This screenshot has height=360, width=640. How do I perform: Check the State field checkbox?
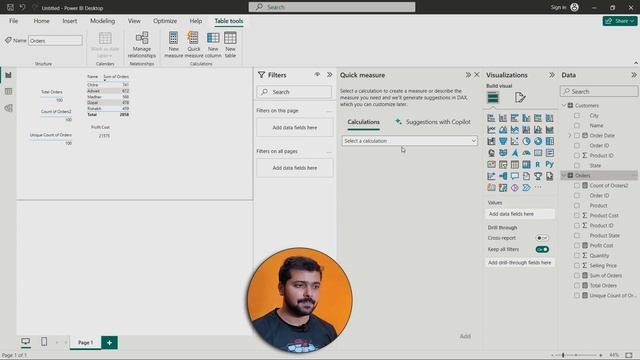[x=577, y=165]
